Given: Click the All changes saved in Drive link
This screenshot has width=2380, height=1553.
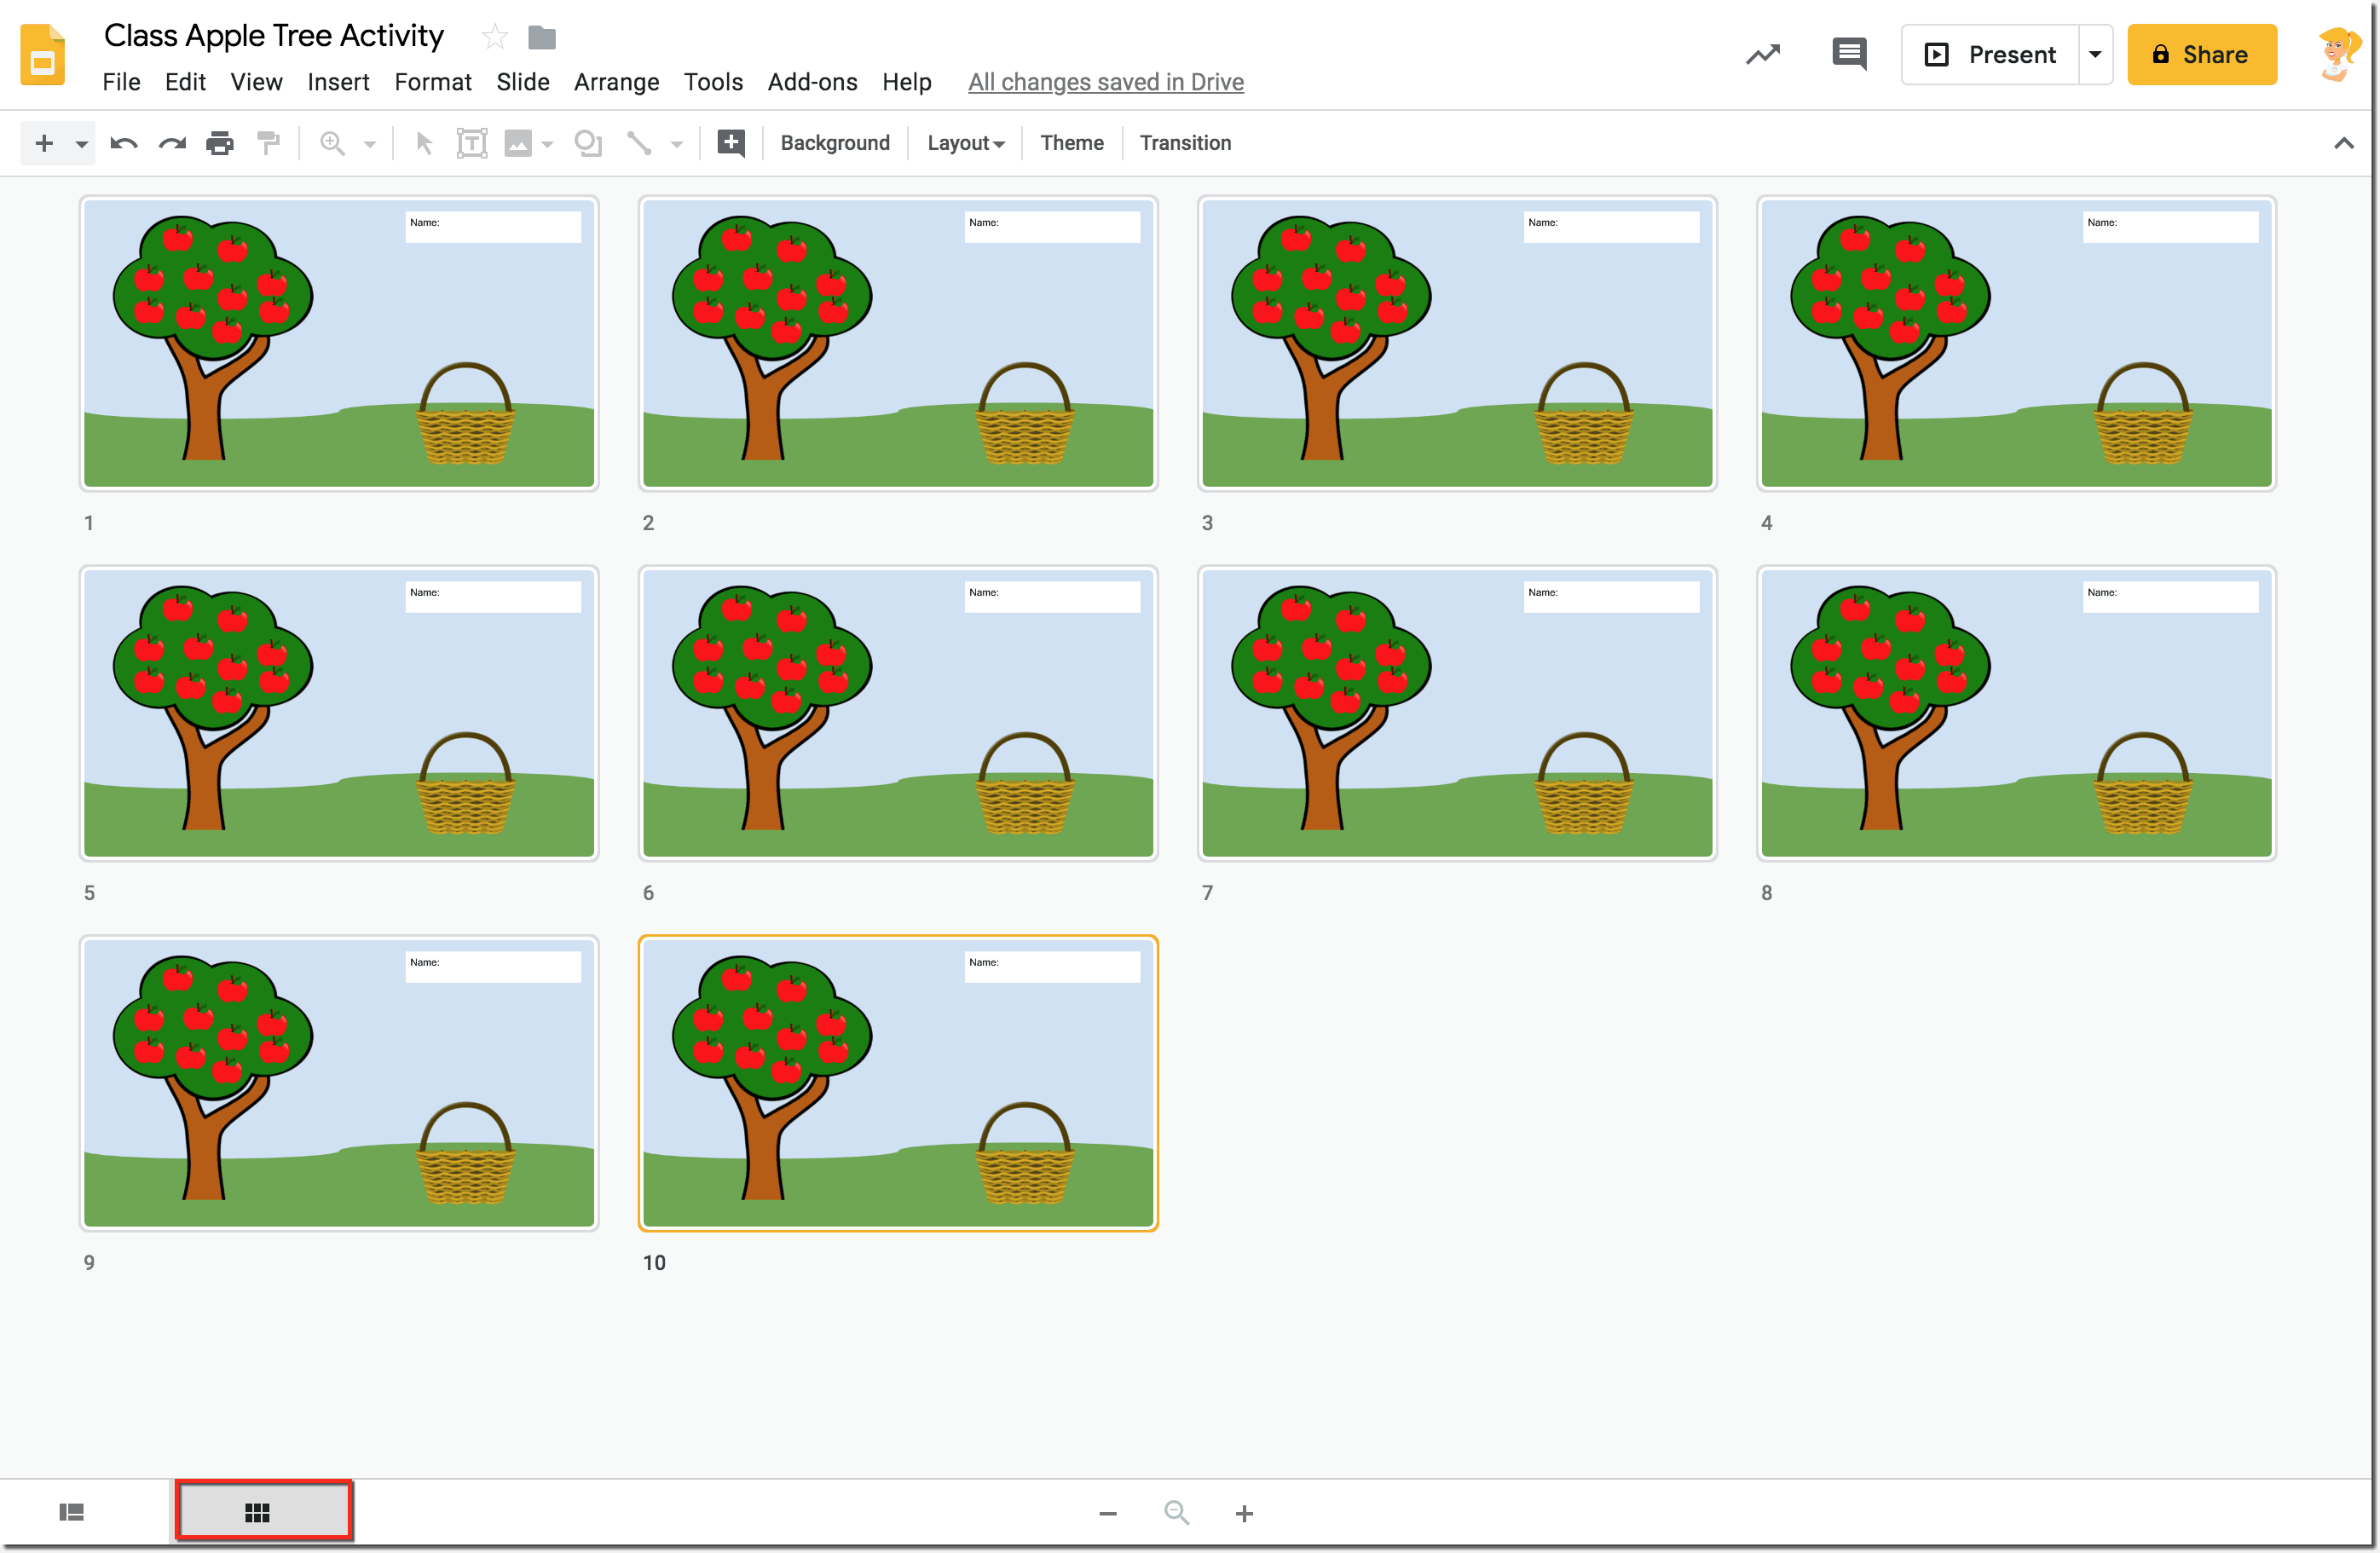Looking at the screenshot, I should [1105, 82].
